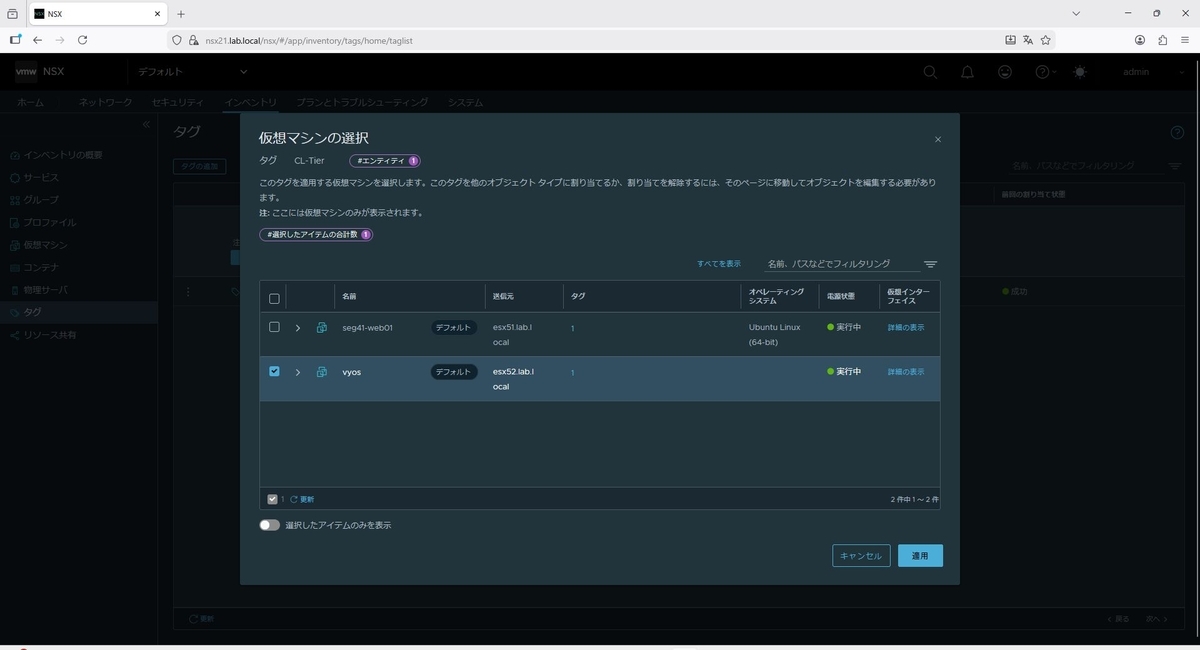Image resolution: width=1200 pixels, height=650 pixels.
Task: Click the selected items total badge
Action: (316, 235)
